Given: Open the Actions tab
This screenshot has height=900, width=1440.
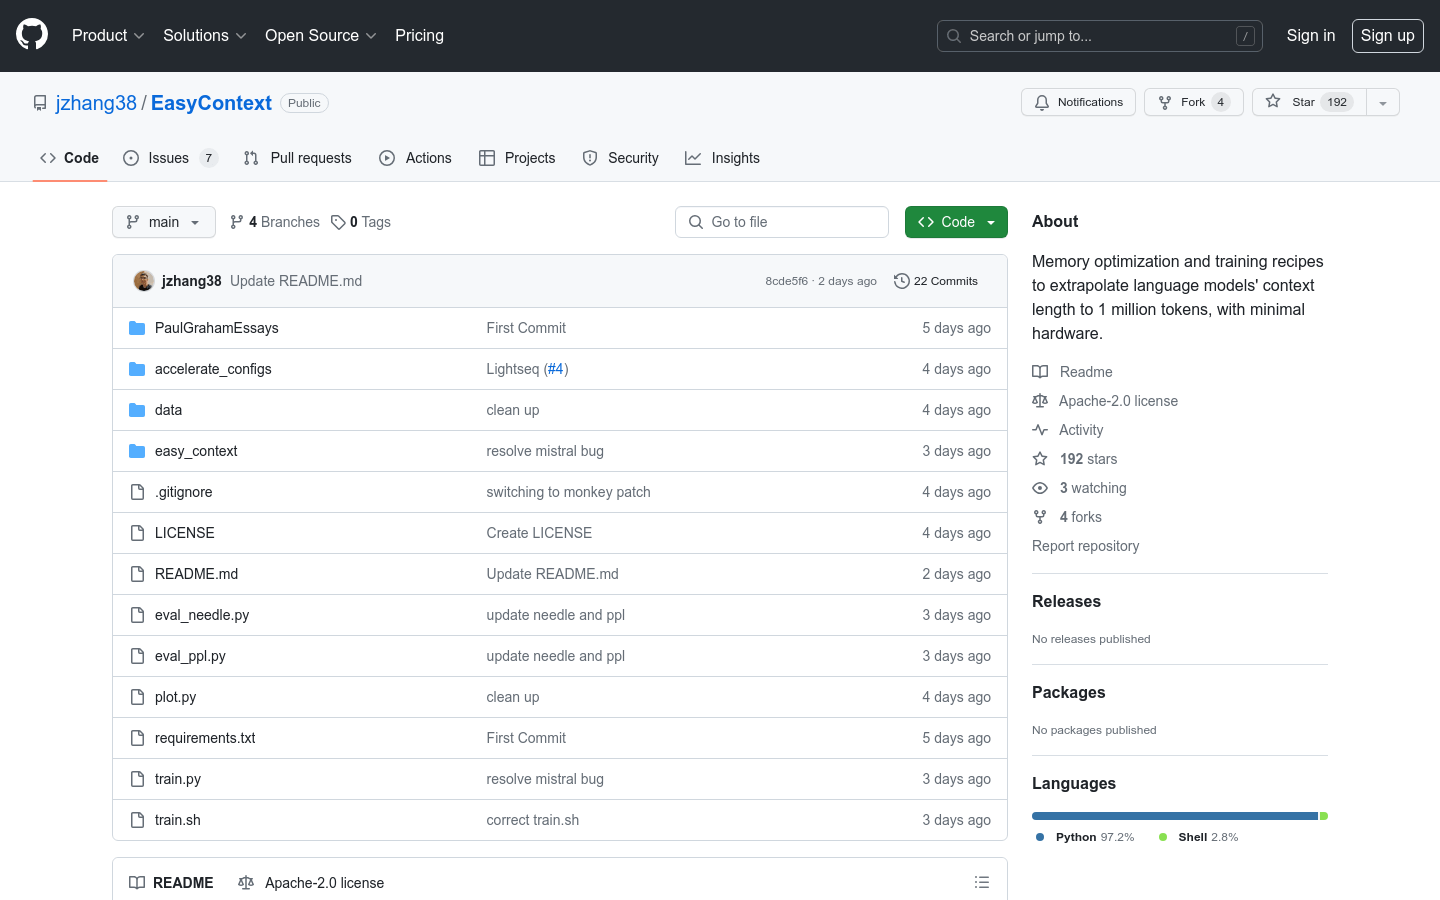Looking at the screenshot, I should point(416,158).
